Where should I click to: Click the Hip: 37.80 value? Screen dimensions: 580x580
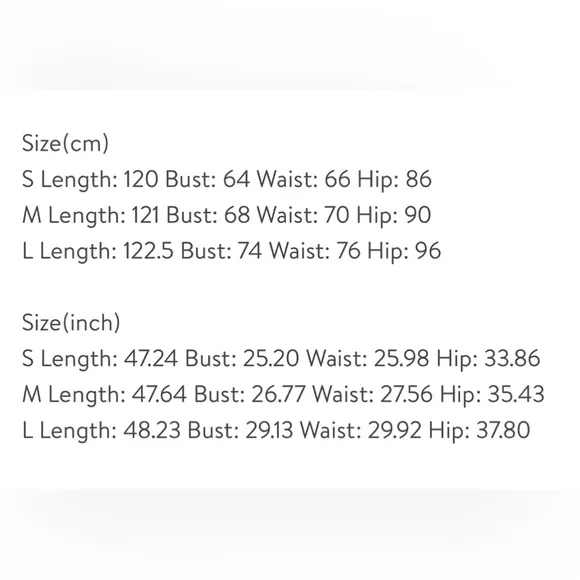pos(480,431)
